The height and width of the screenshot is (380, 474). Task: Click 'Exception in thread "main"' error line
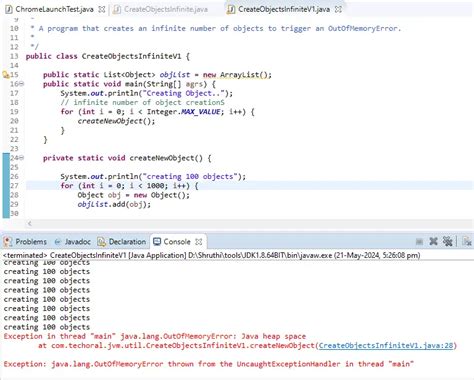pyautogui.click(x=155, y=336)
